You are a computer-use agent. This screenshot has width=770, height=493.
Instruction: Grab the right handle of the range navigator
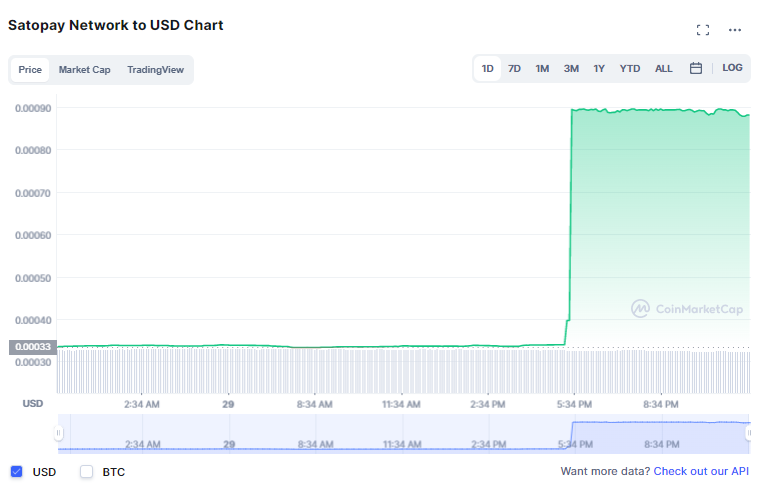tap(749, 433)
